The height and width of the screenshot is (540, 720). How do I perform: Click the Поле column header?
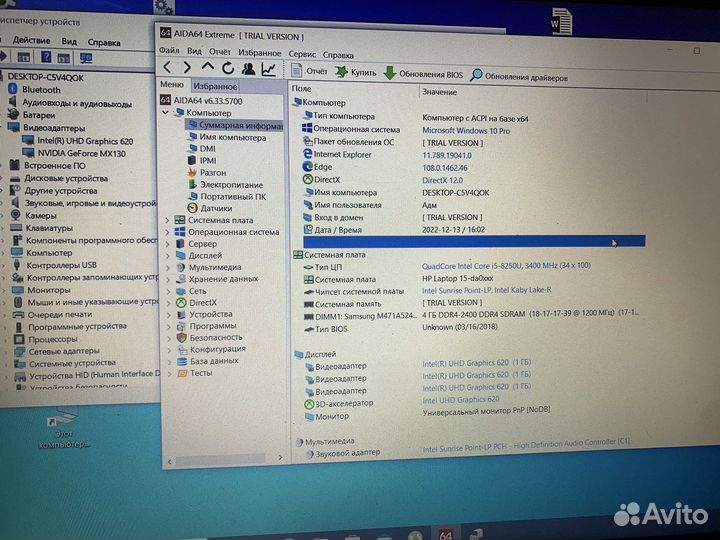(301, 88)
